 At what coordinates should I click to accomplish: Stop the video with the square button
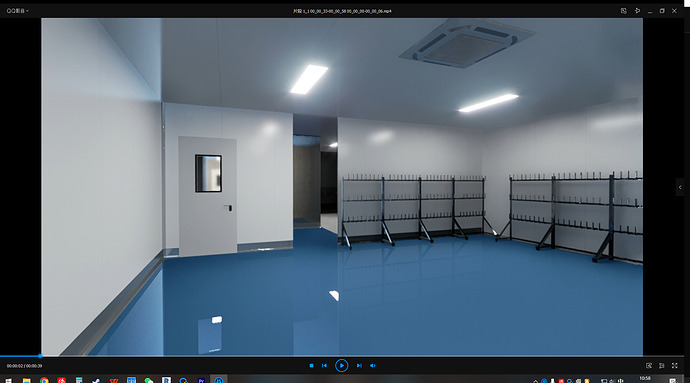[312, 365]
